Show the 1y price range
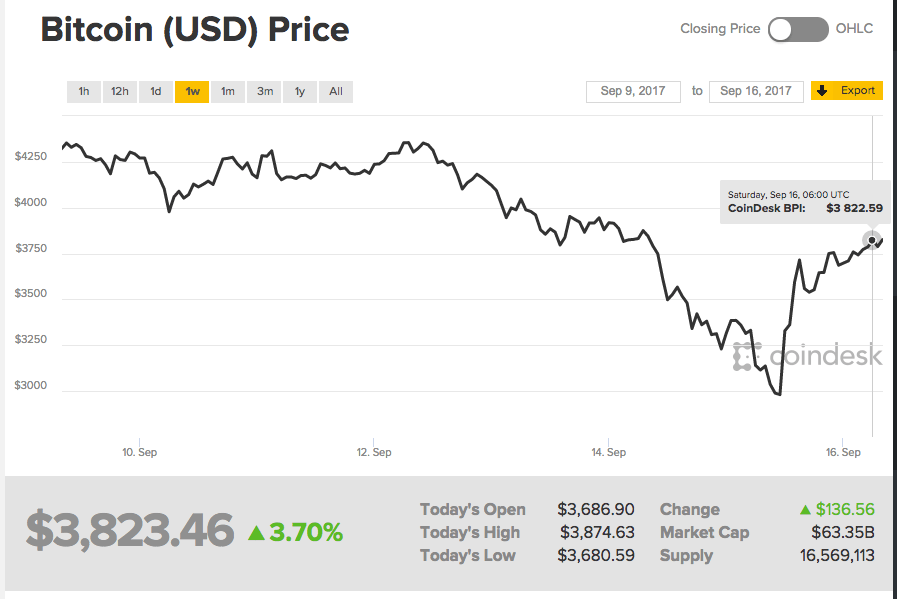 coord(300,91)
